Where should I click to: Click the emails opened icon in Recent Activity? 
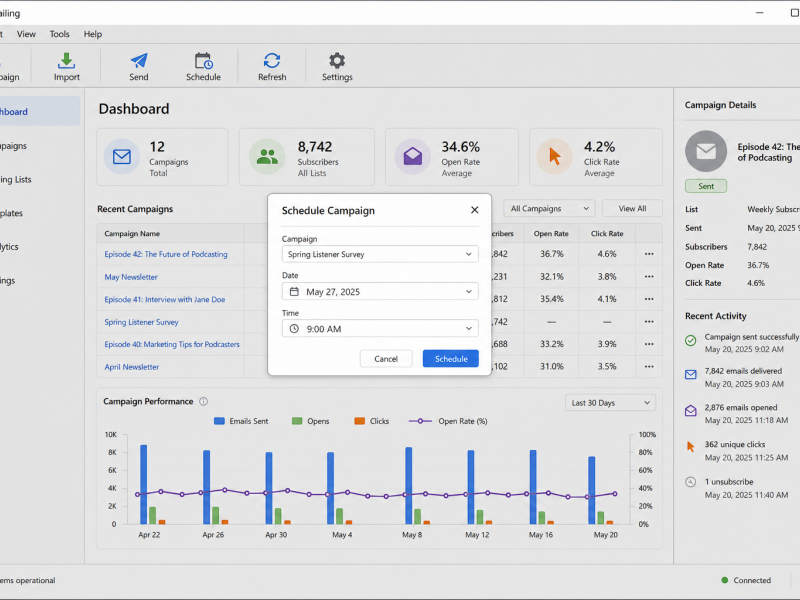[690, 411]
